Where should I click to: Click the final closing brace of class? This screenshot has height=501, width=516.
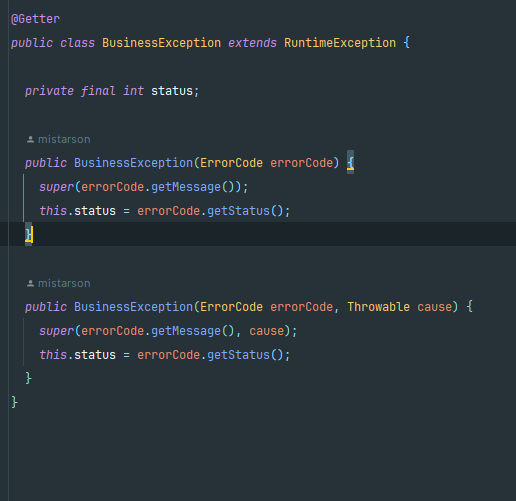pyautogui.click(x=14, y=403)
